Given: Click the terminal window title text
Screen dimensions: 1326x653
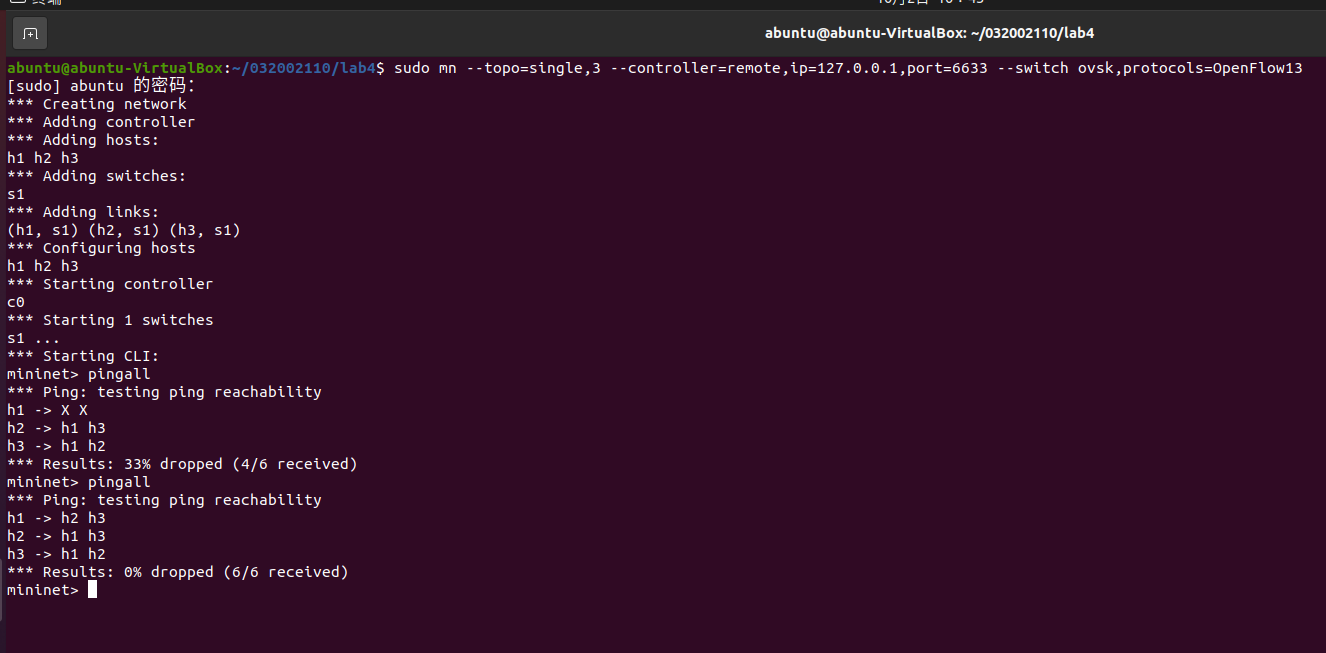Looking at the screenshot, I should [x=929, y=33].
